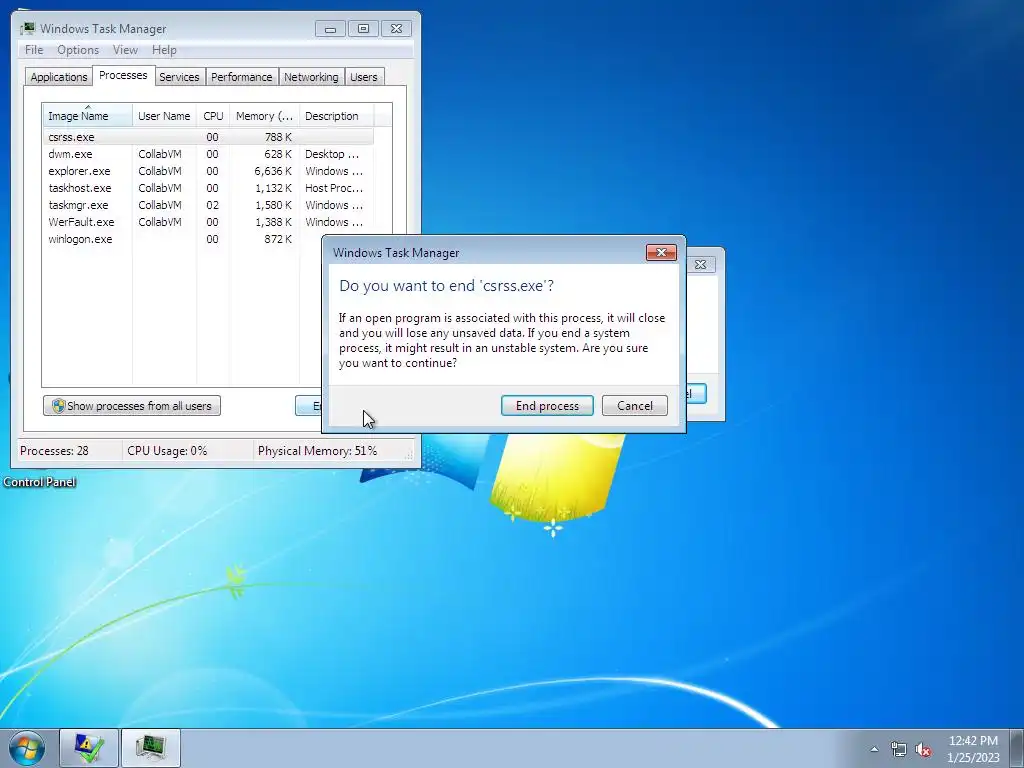Screen dimensions: 1024x768
Task: Sort by the CPU column header
Action: [213, 116]
